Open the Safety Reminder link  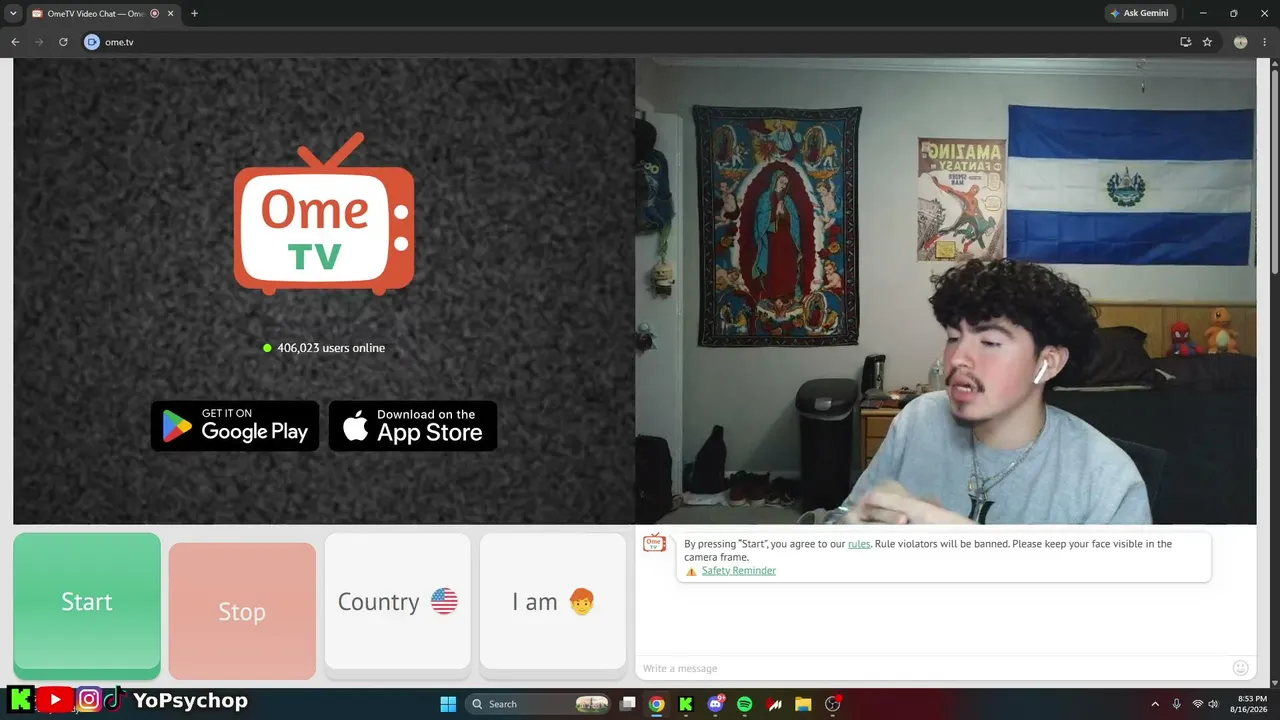tap(738, 571)
